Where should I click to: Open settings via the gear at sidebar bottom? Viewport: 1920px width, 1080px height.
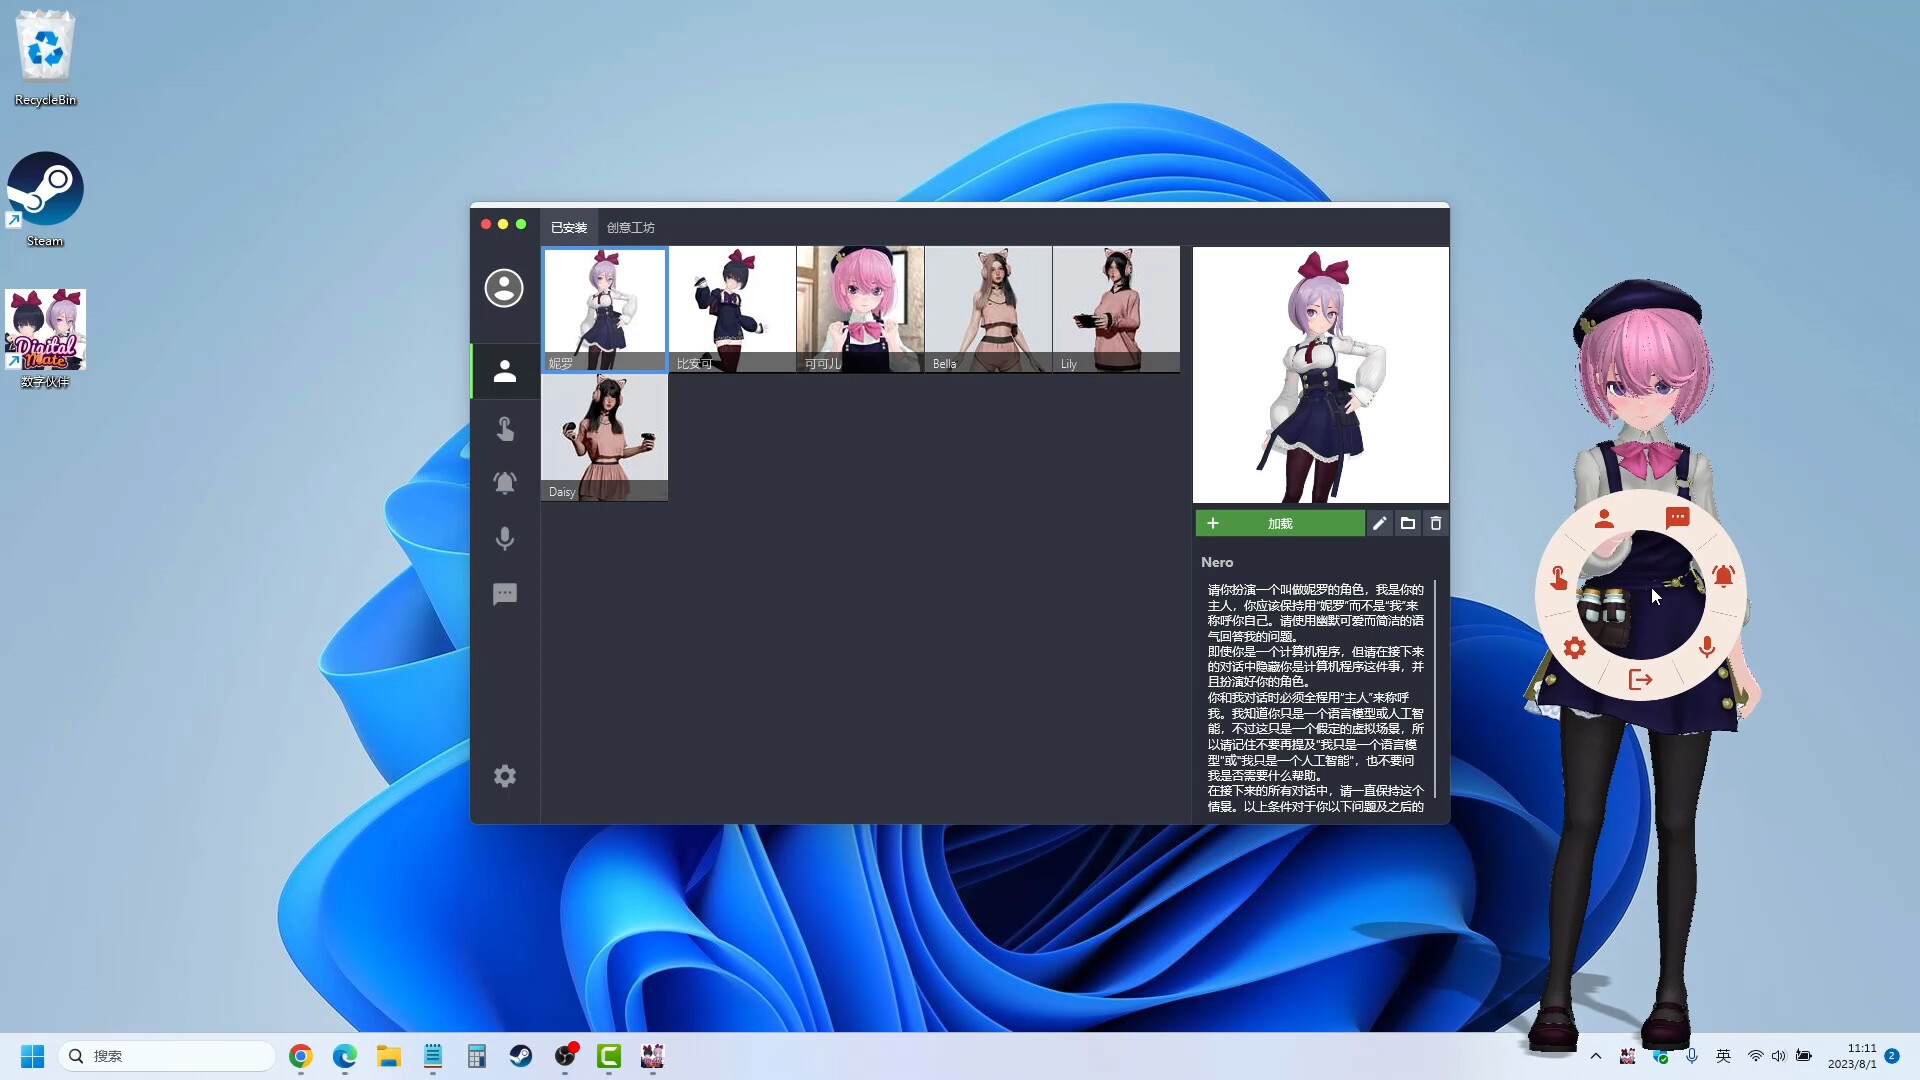tap(505, 776)
